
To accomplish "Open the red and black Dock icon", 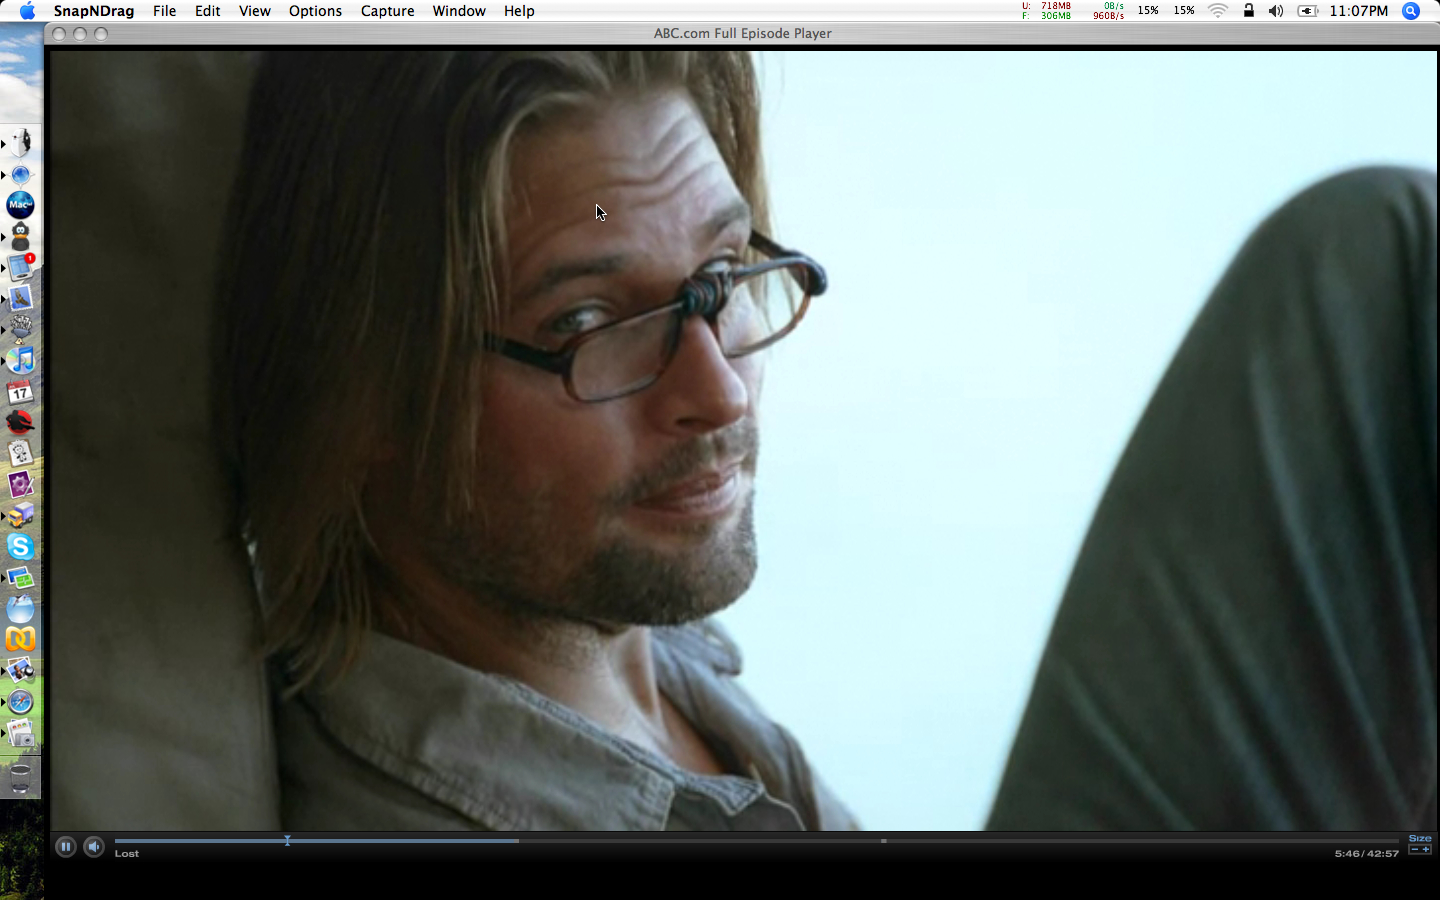I will (x=20, y=422).
